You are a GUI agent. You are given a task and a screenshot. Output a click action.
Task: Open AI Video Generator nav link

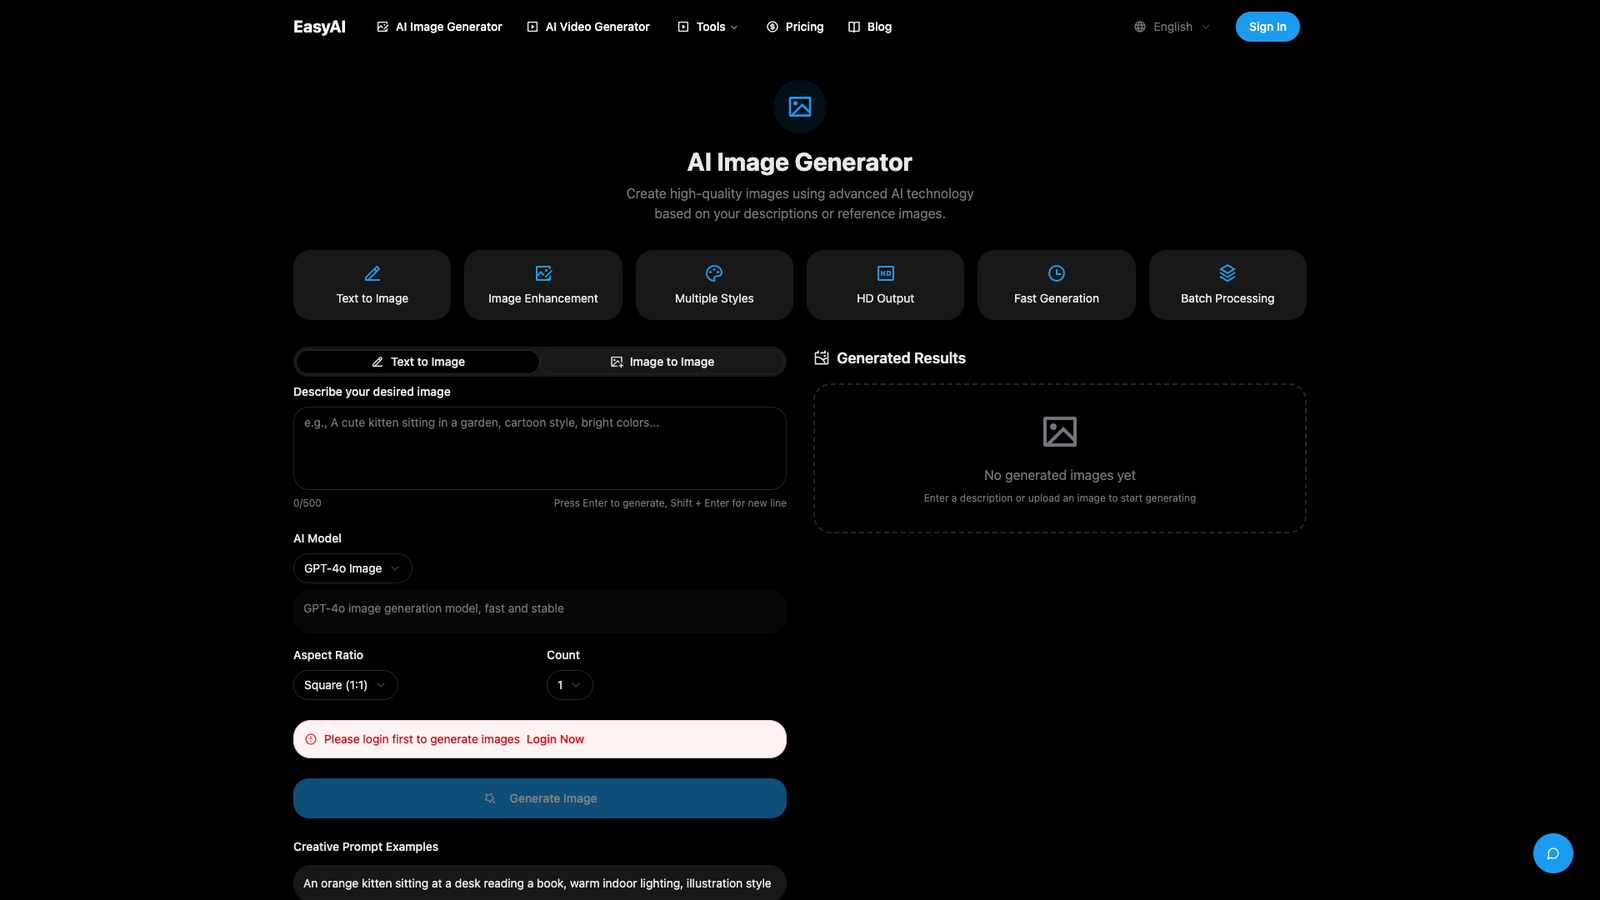[588, 27]
